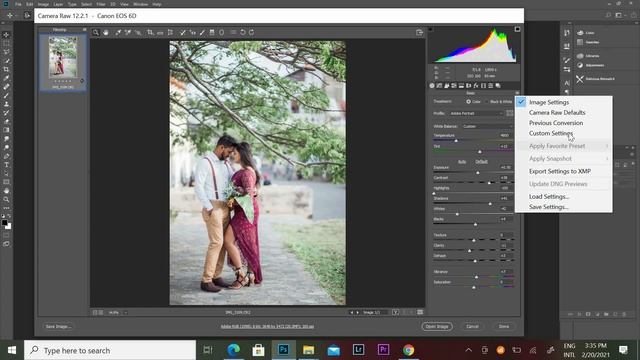This screenshot has height=360, width=640.
Task: Open the workflow options link below preview
Action: coord(267,327)
